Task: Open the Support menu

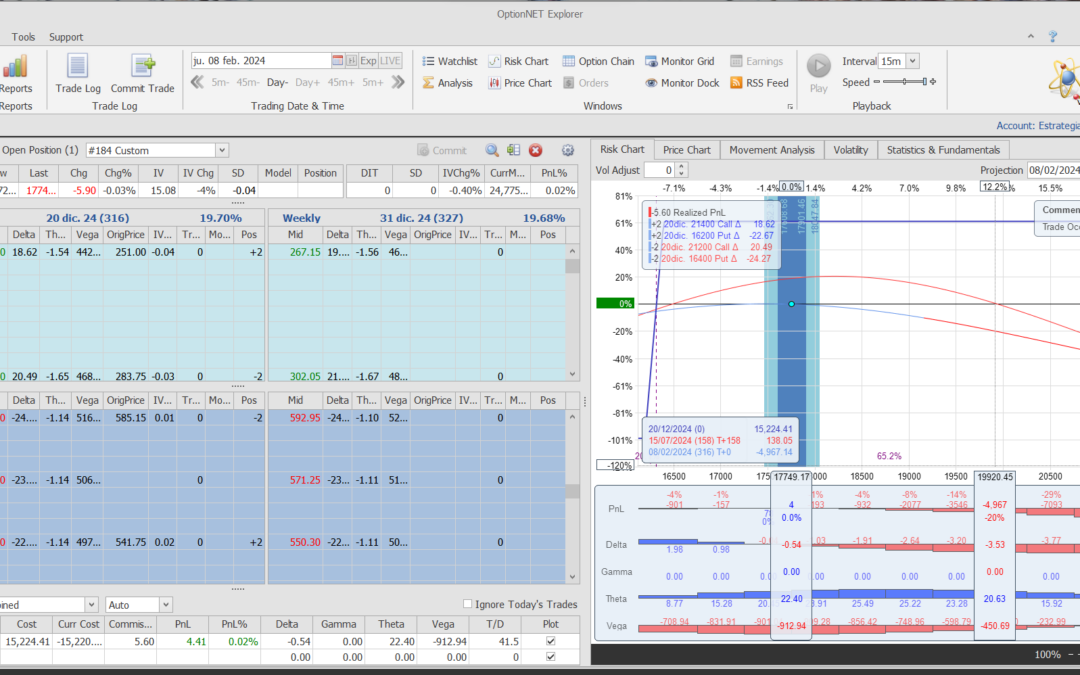Action: pyautogui.click(x=66, y=37)
